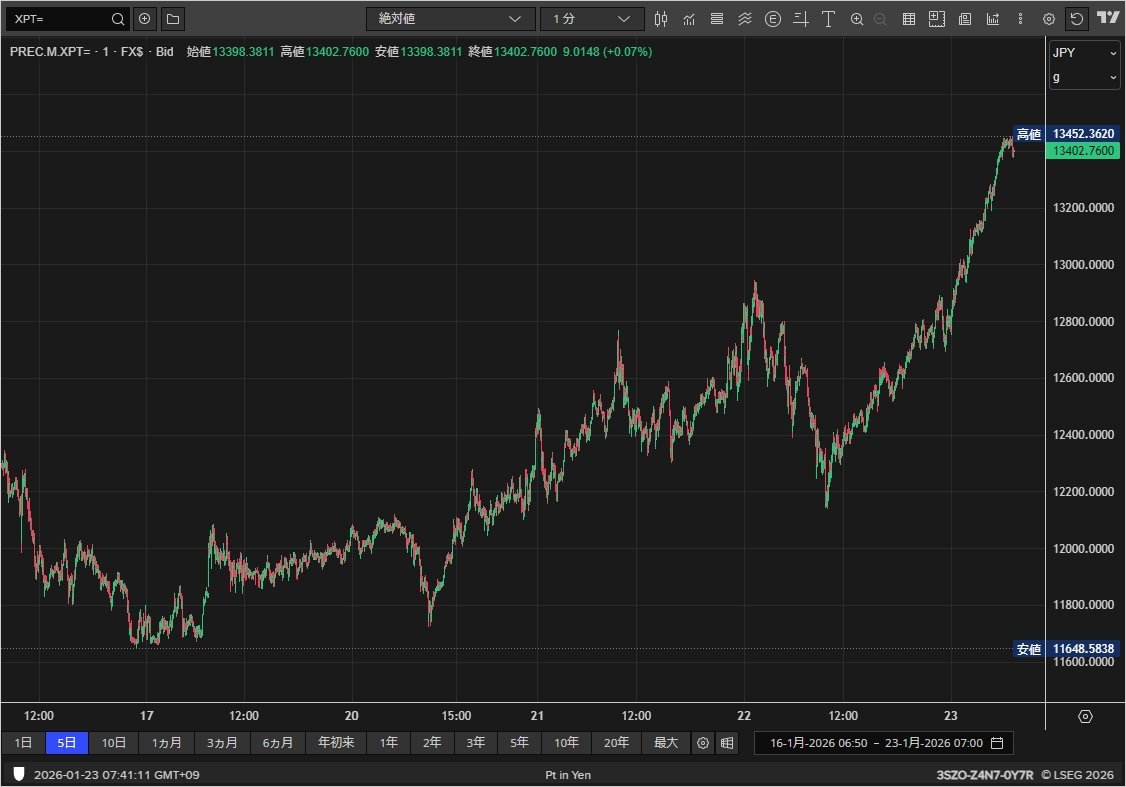
Task: Click the circled E events icon
Action: coord(773,19)
